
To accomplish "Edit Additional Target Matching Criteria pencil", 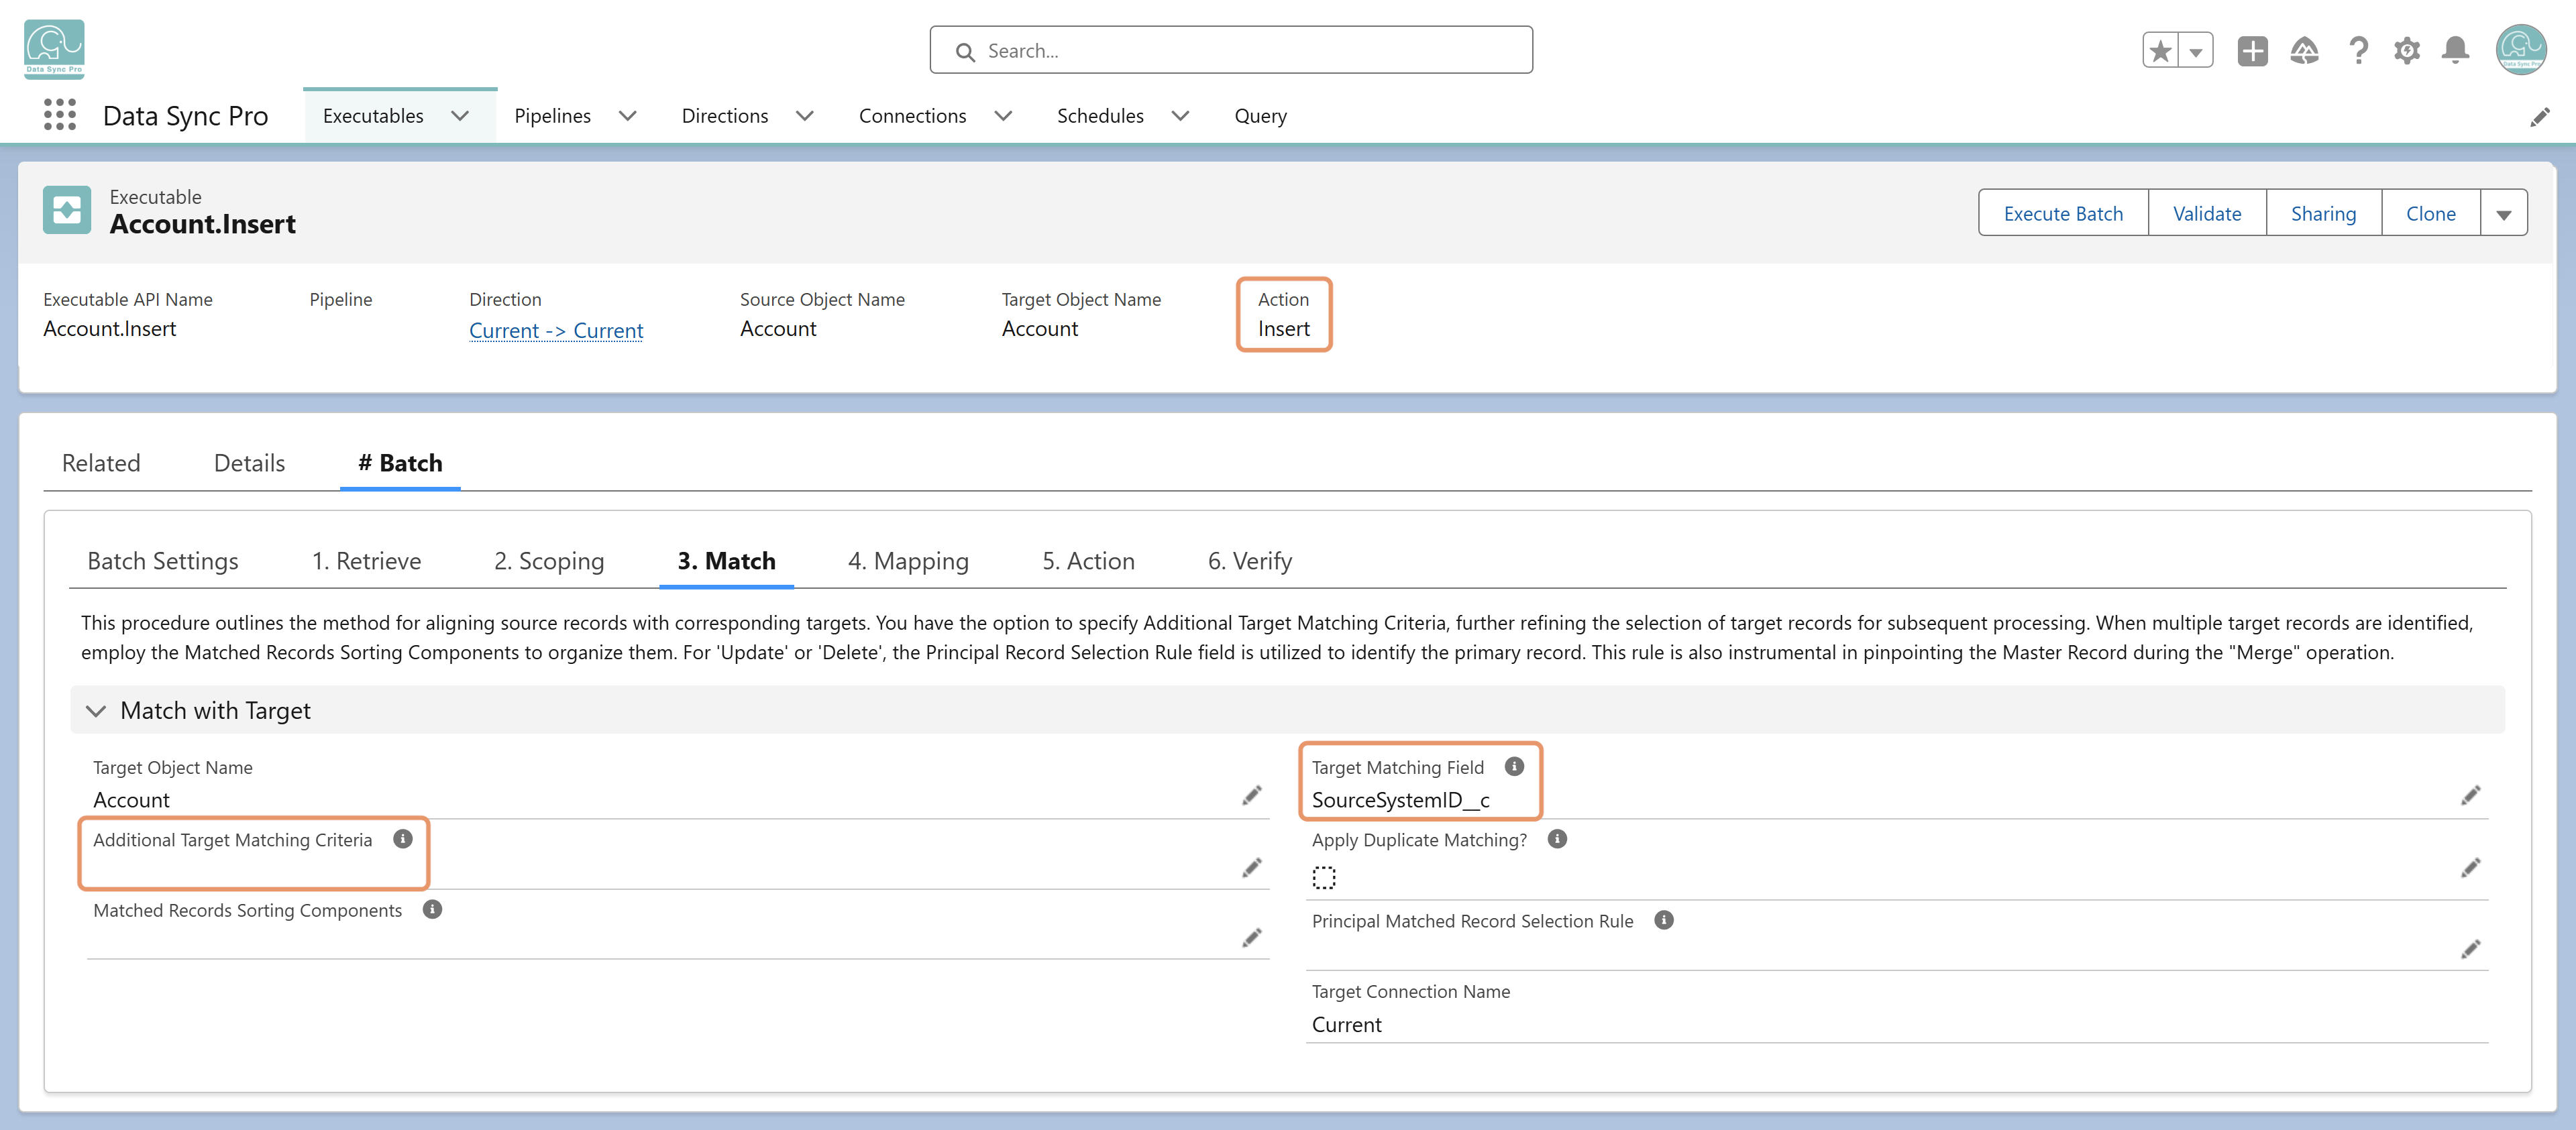I will 1251,867.
